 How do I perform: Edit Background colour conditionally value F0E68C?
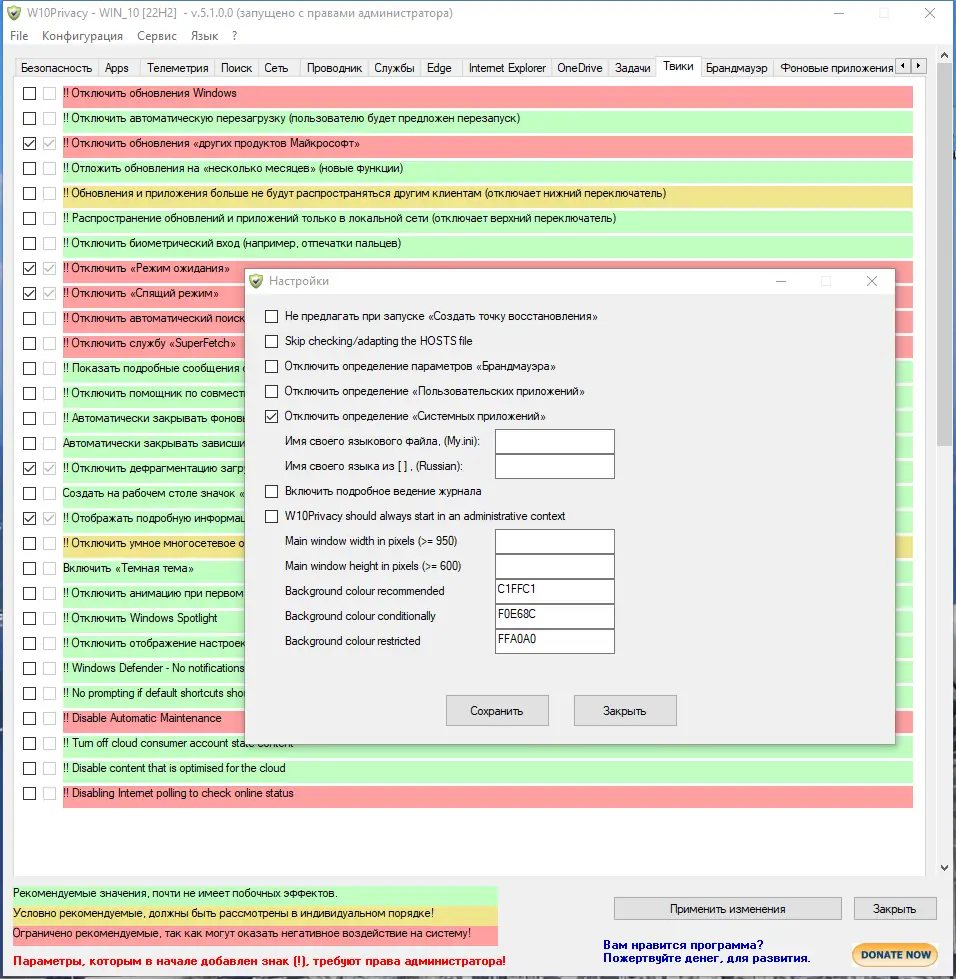click(554, 616)
